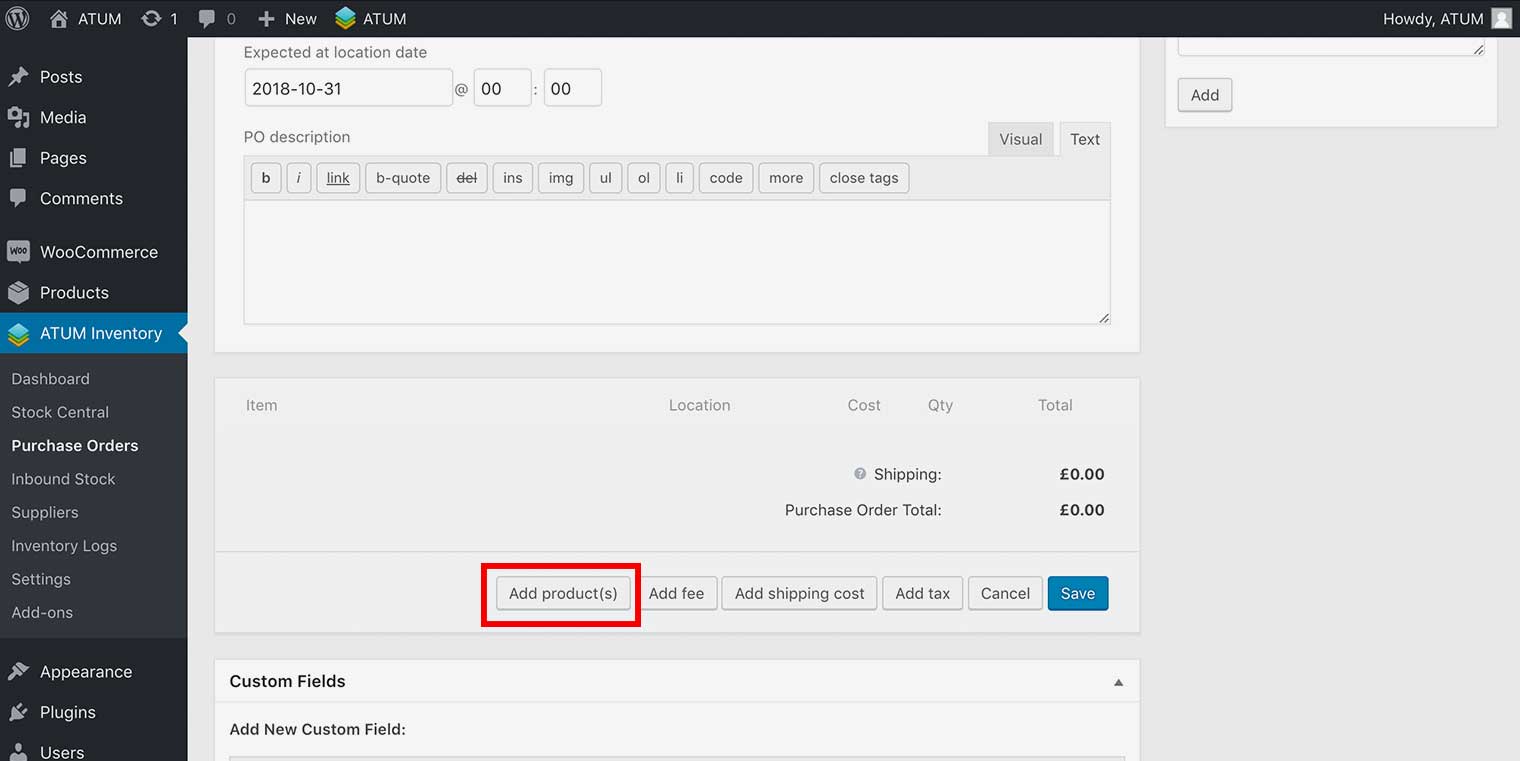The image size is (1520, 761).
Task: Click the Shipping help question mark icon
Action: tap(859, 474)
